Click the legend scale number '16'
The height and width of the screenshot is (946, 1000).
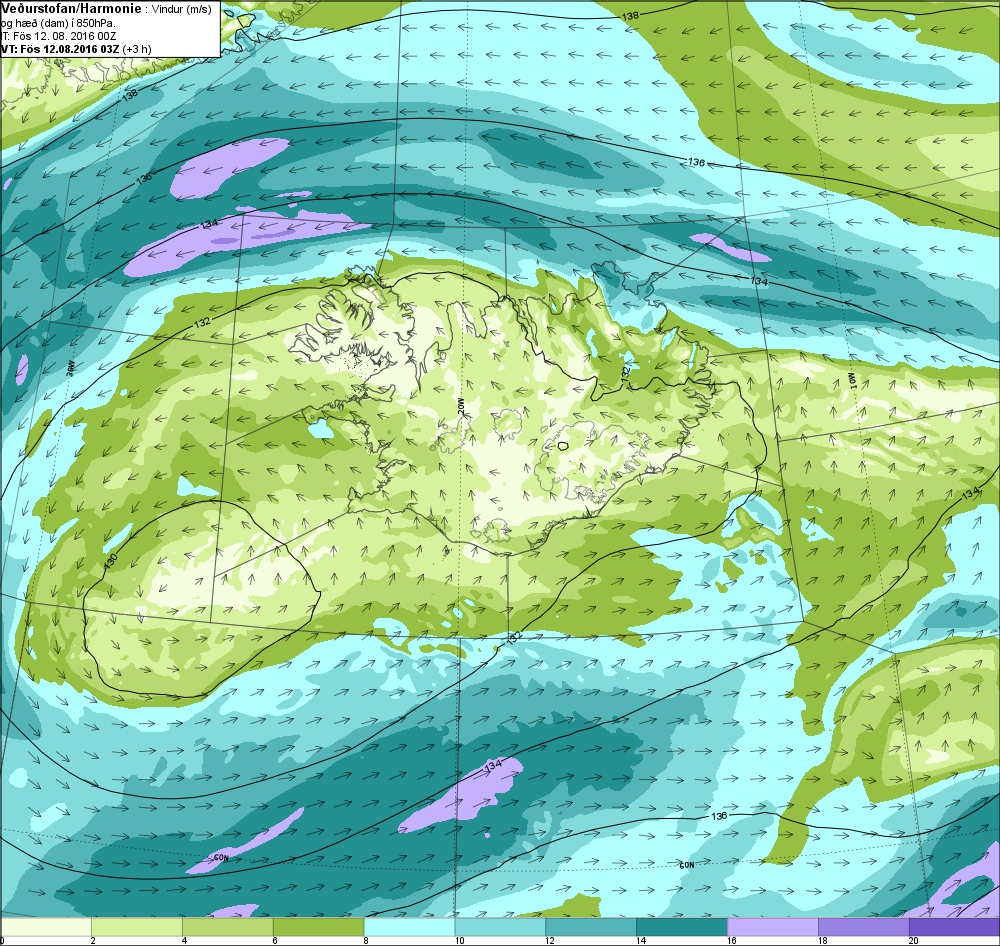tap(732, 940)
